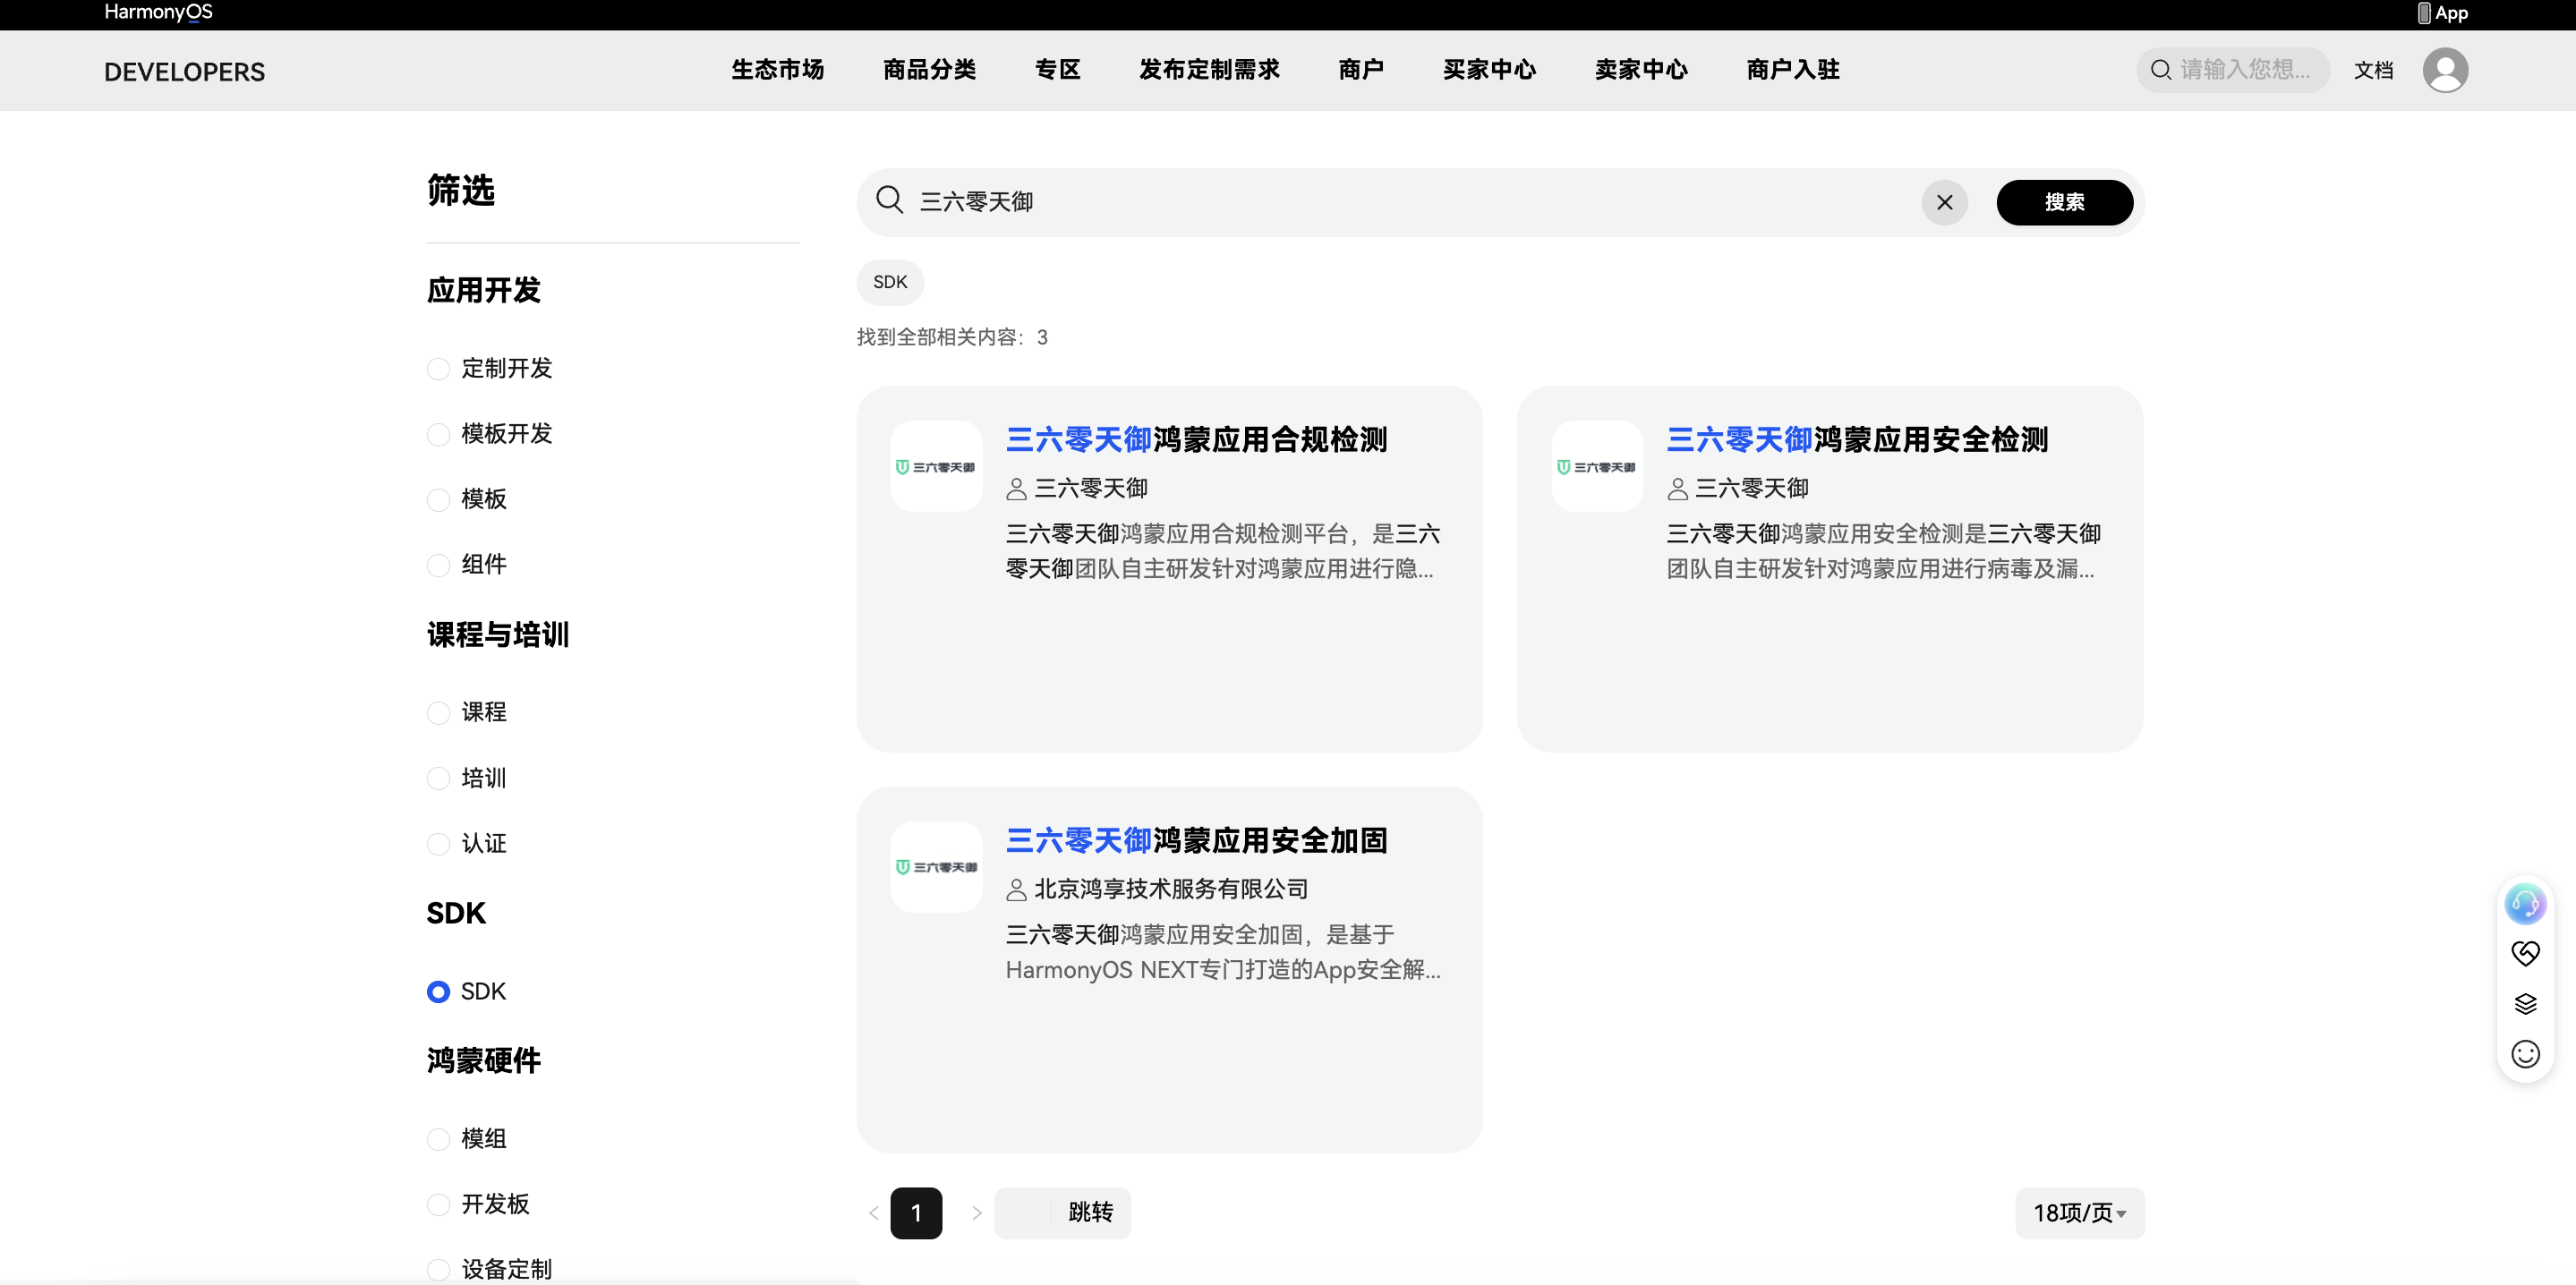Open 发布定制需求 nav item
2576x1285 pixels.
[1209, 69]
